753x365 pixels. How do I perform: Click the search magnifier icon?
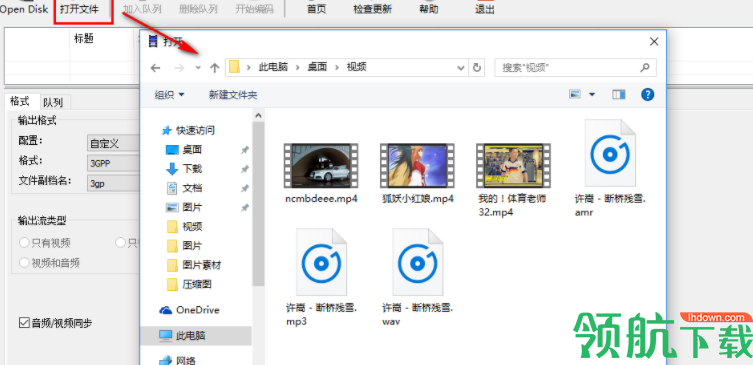pyautogui.click(x=646, y=67)
